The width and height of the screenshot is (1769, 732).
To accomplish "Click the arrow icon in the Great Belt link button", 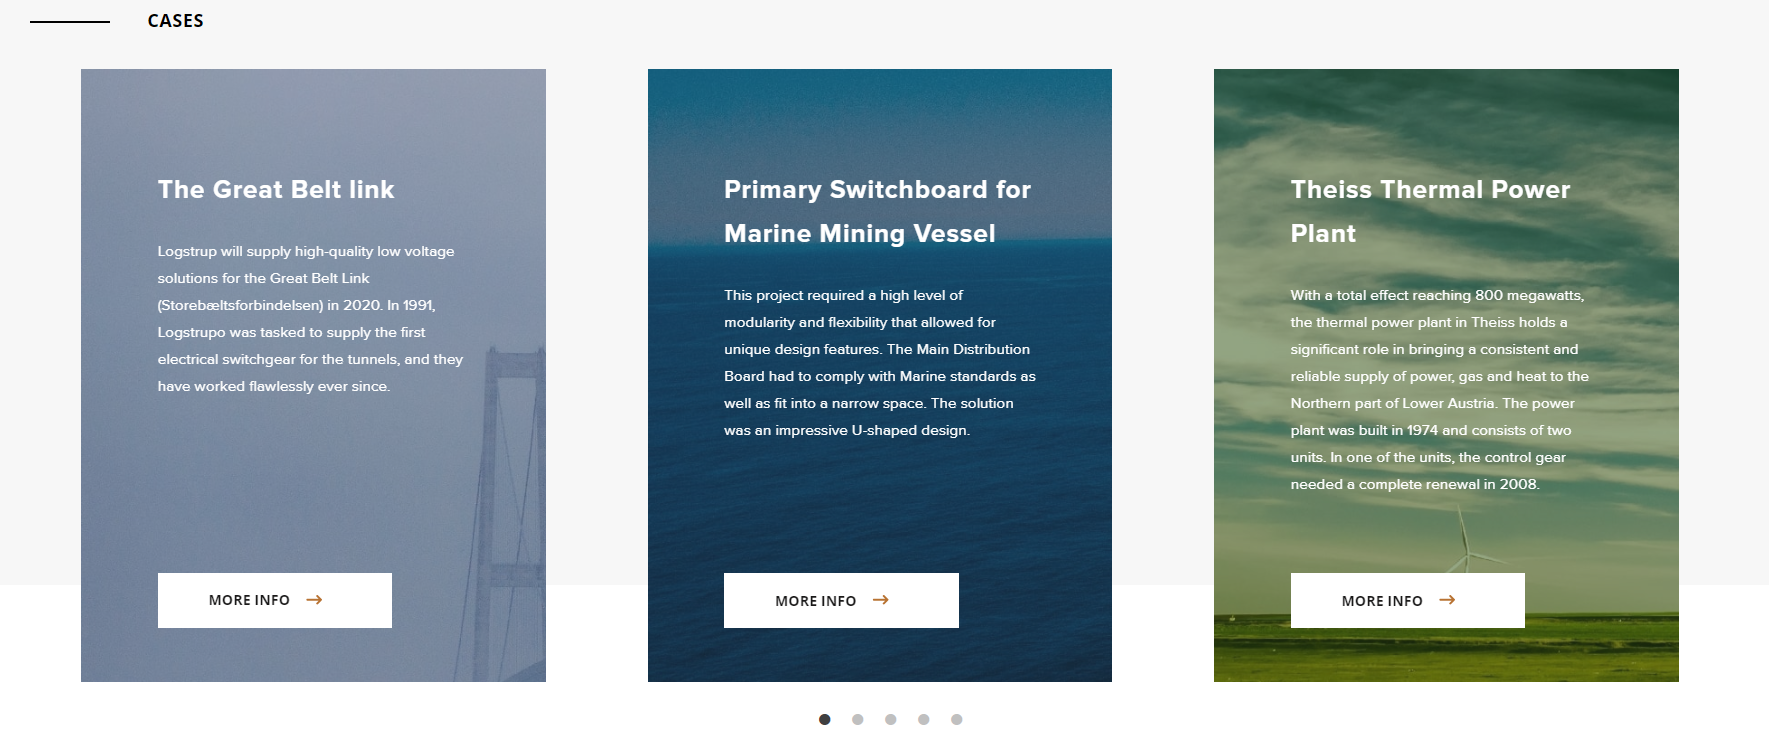I will (x=316, y=599).
